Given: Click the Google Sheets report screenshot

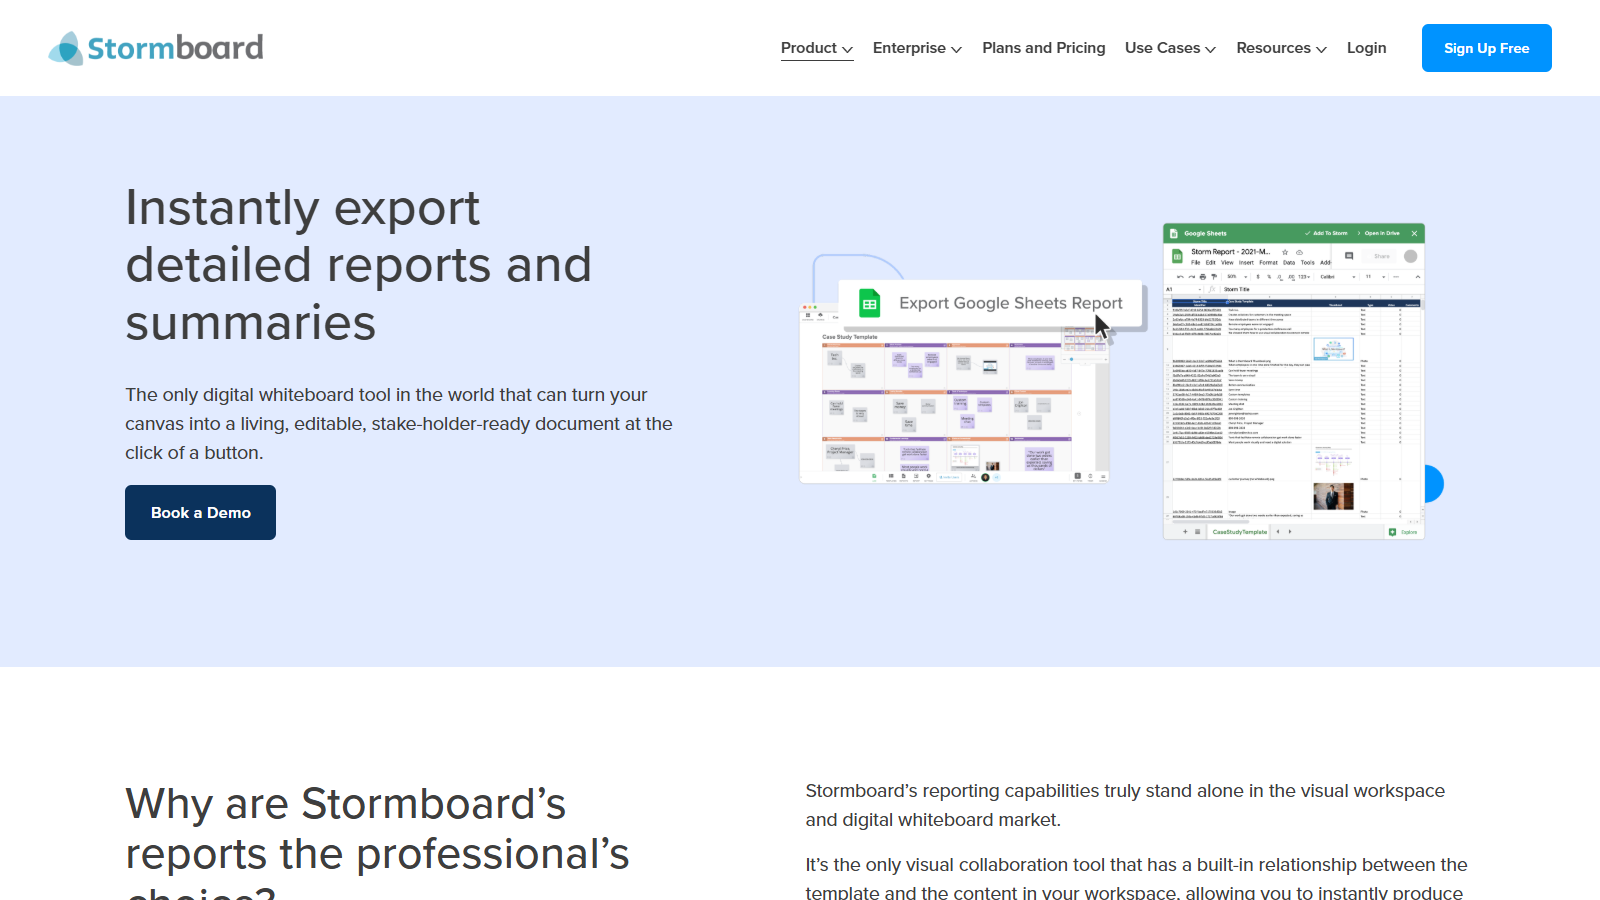Looking at the screenshot, I should [x=1293, y=382].
